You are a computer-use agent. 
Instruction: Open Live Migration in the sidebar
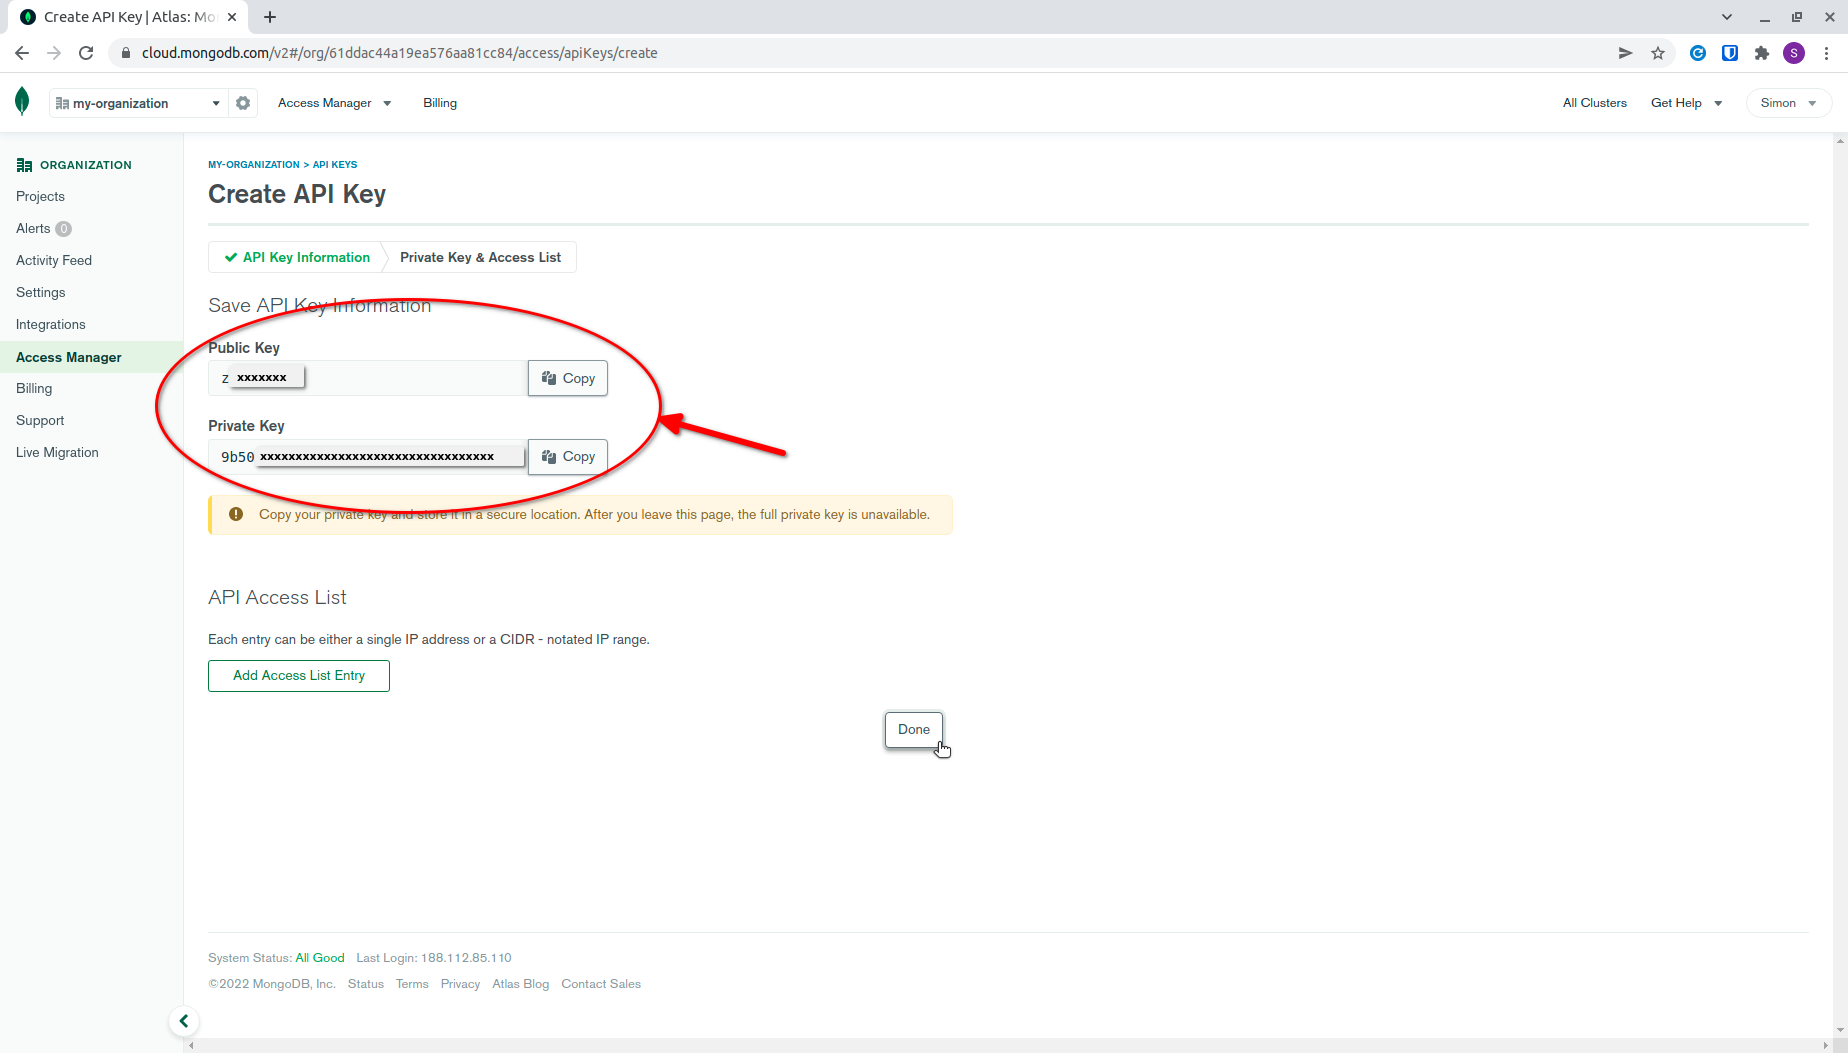57,452
